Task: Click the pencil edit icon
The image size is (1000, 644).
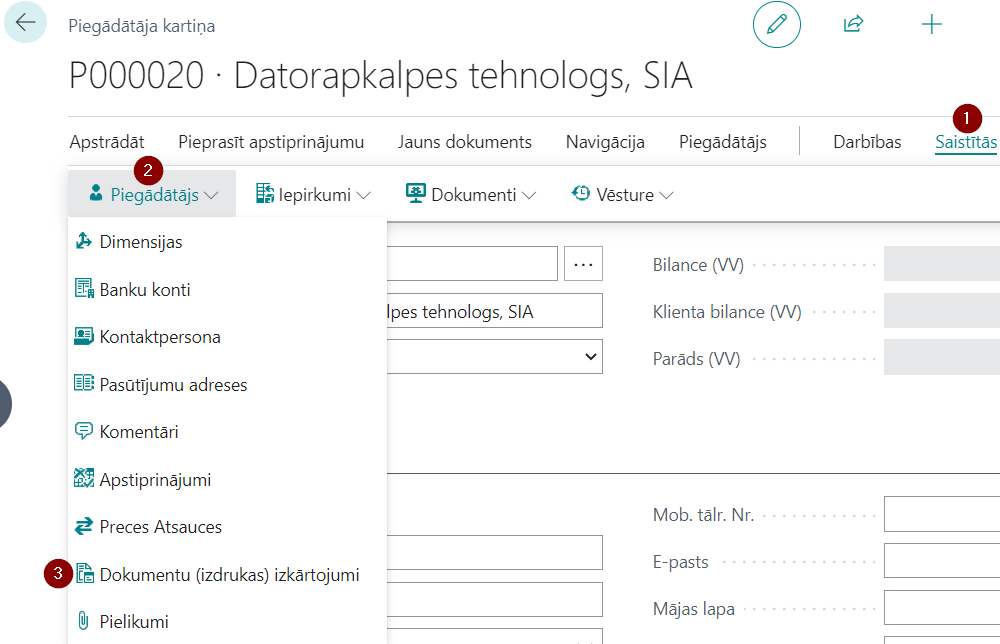Action: tap(776, 25)
